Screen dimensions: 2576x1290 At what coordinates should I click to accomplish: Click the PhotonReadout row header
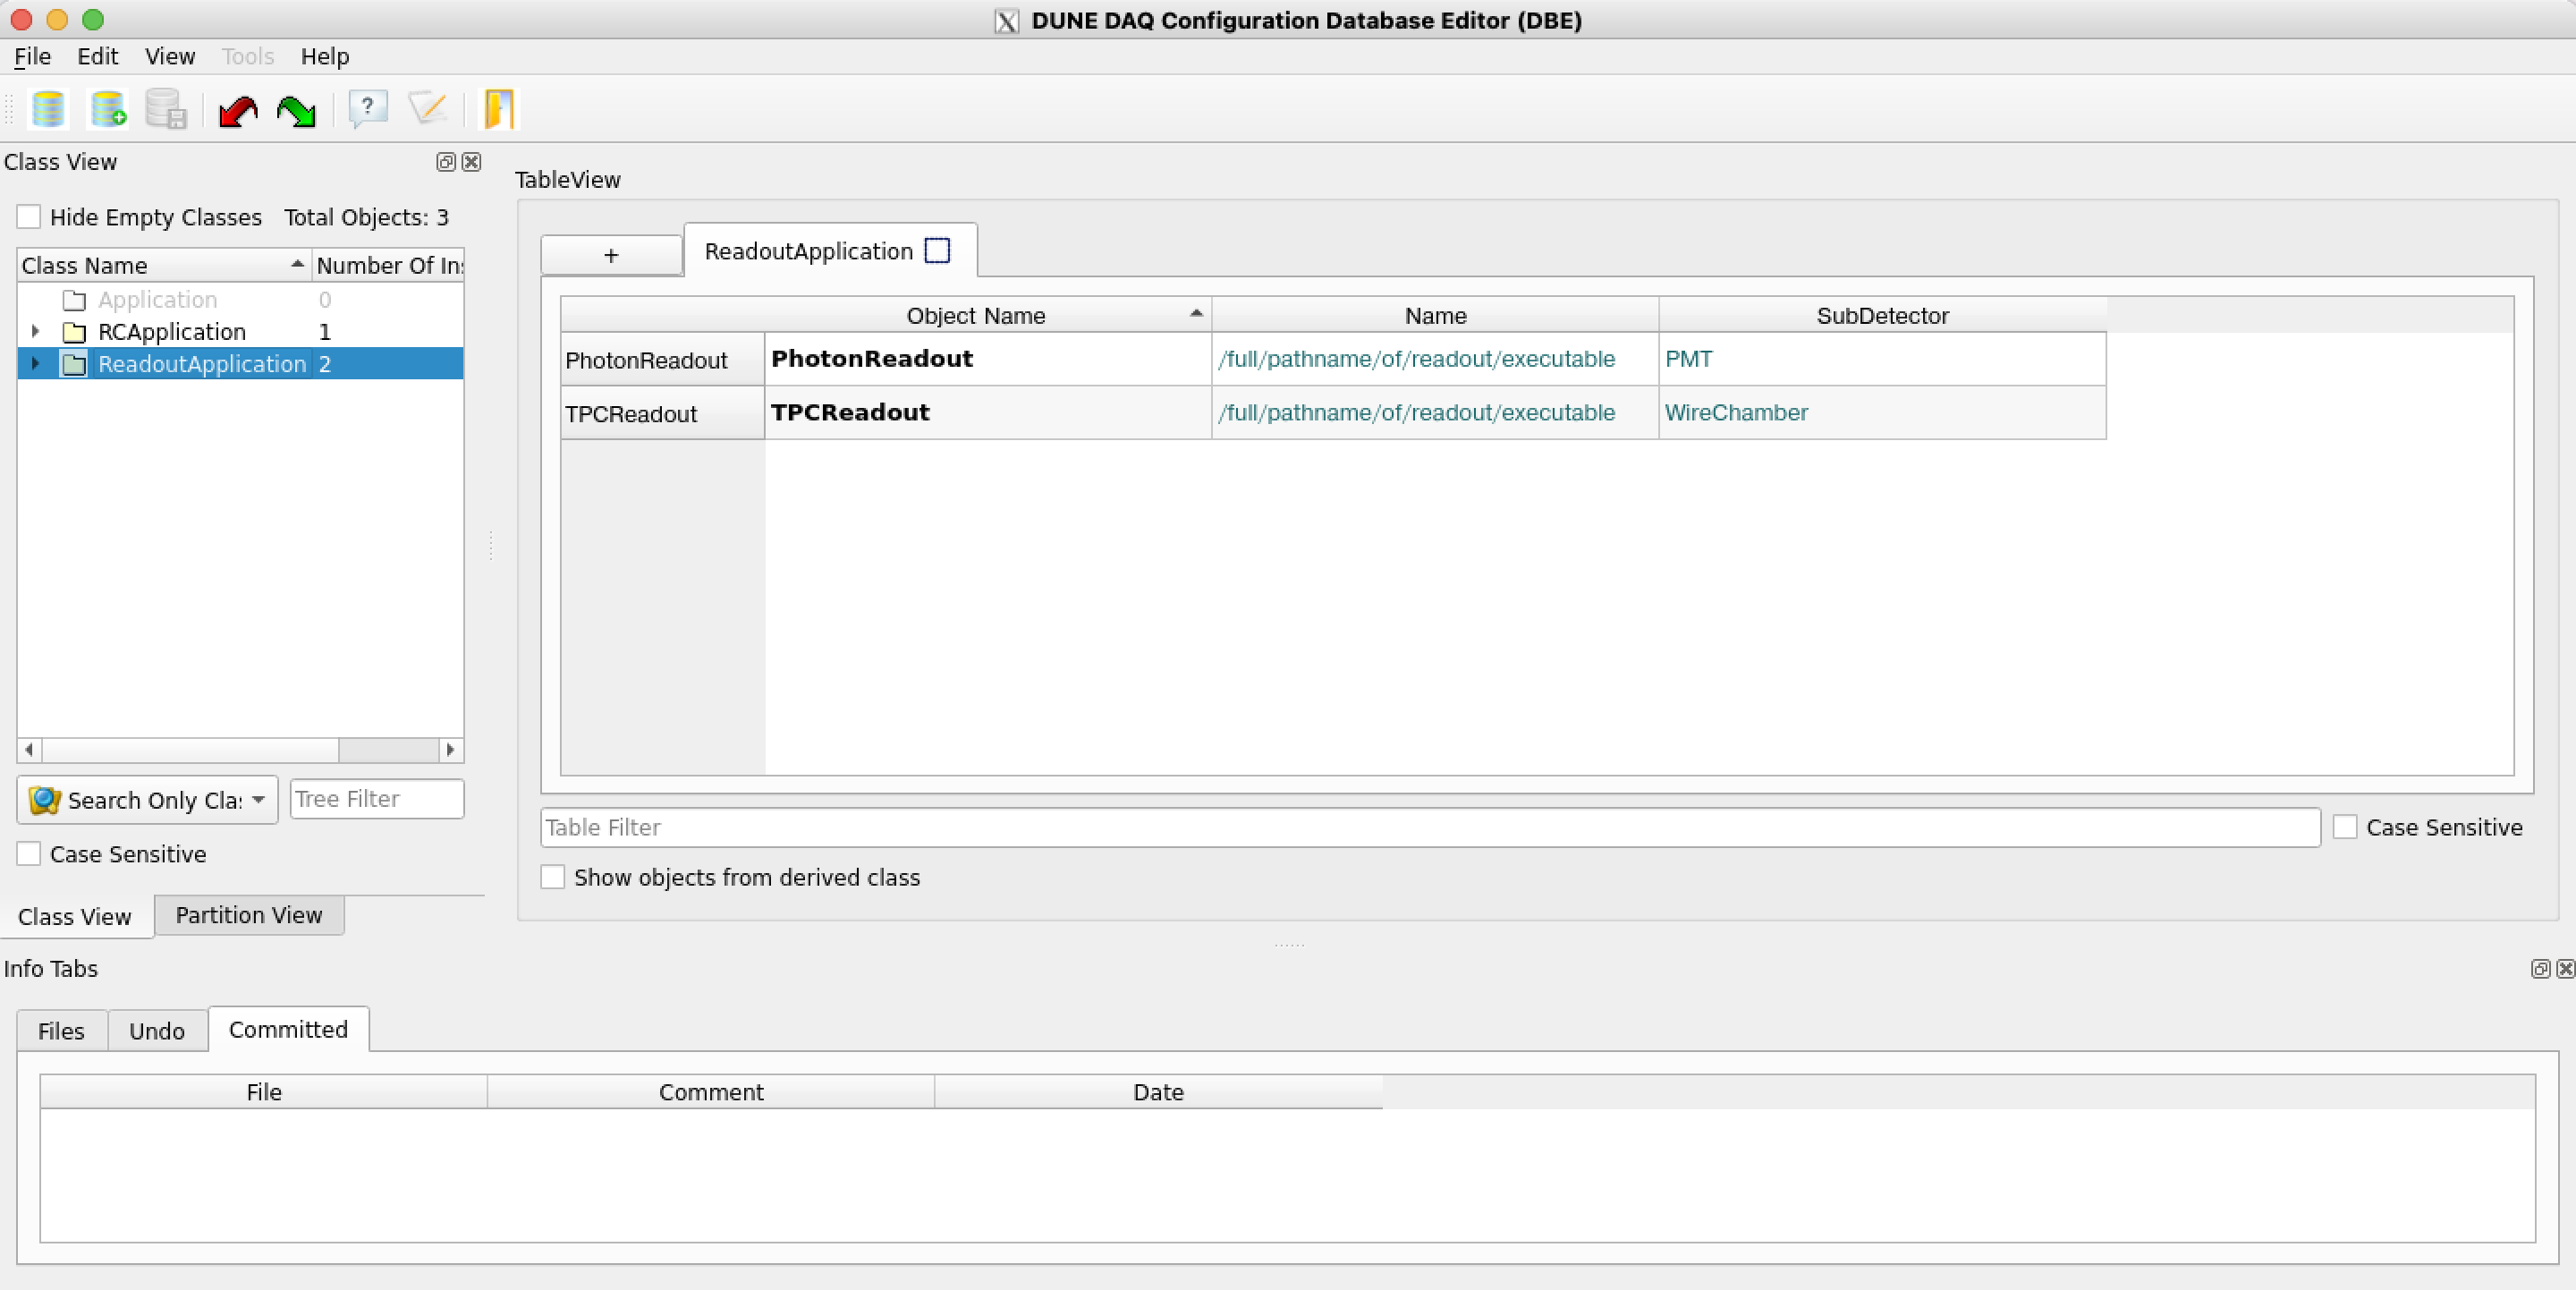(662, 360)
